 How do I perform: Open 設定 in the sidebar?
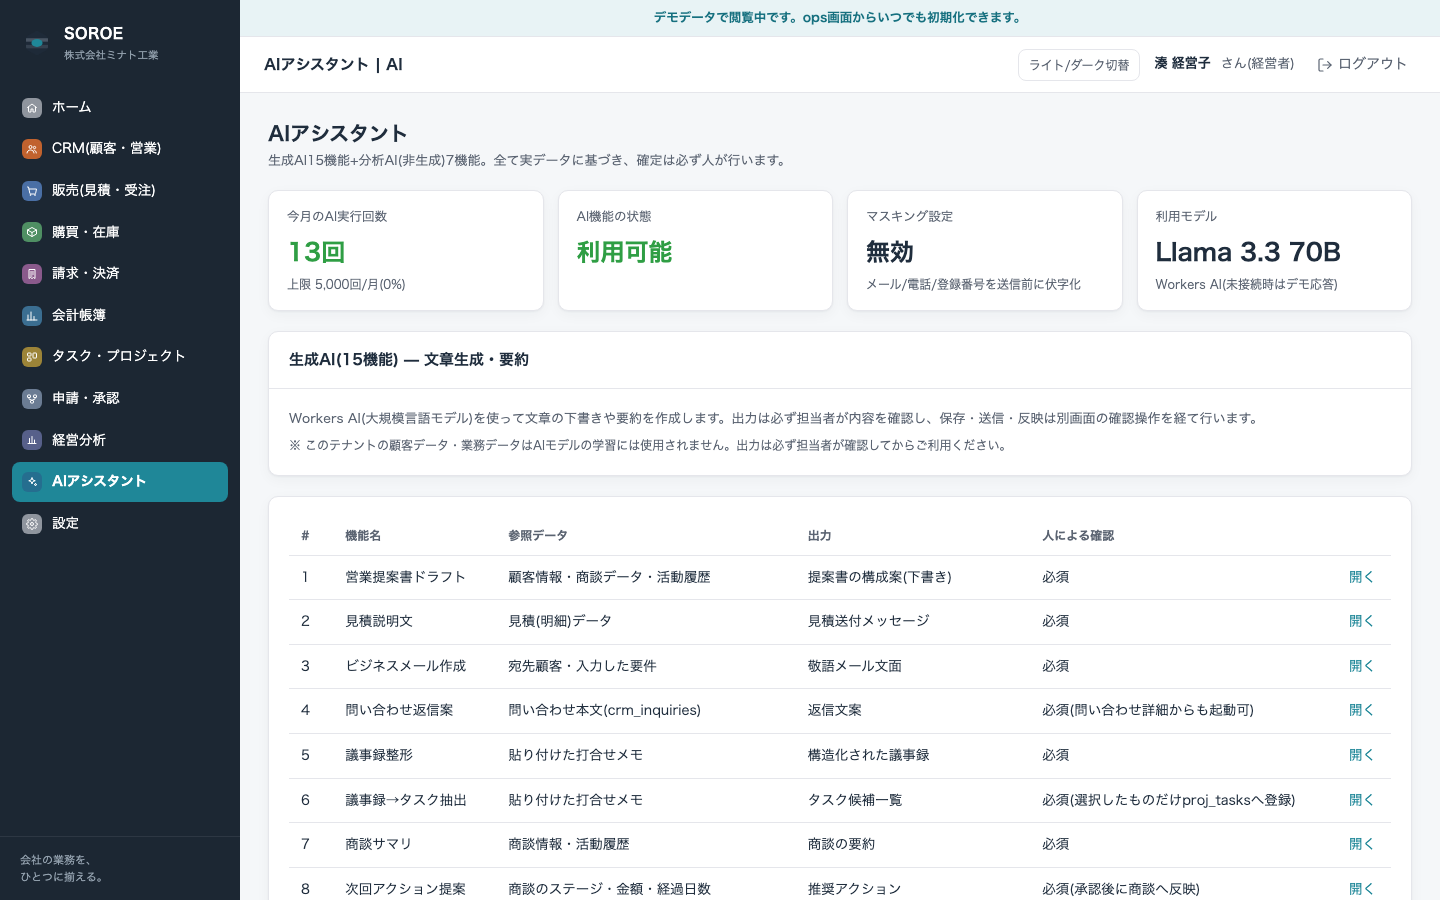click(x=120, y=523)
